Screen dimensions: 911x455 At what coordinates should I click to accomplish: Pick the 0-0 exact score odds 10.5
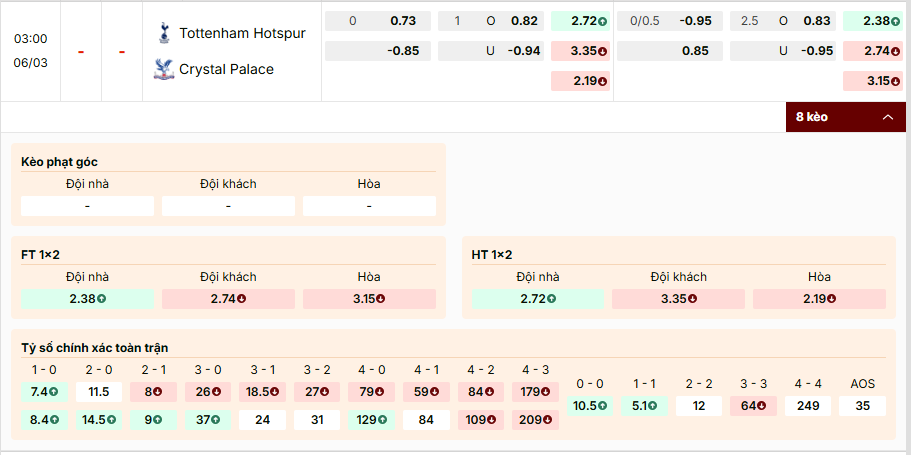coord(591,406)
